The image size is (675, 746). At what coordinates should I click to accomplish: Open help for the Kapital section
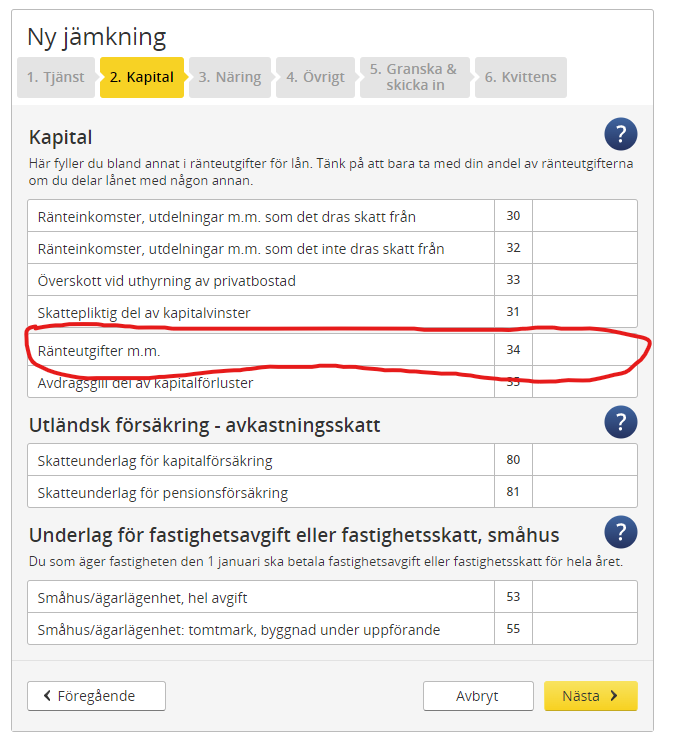coord(620,134)
